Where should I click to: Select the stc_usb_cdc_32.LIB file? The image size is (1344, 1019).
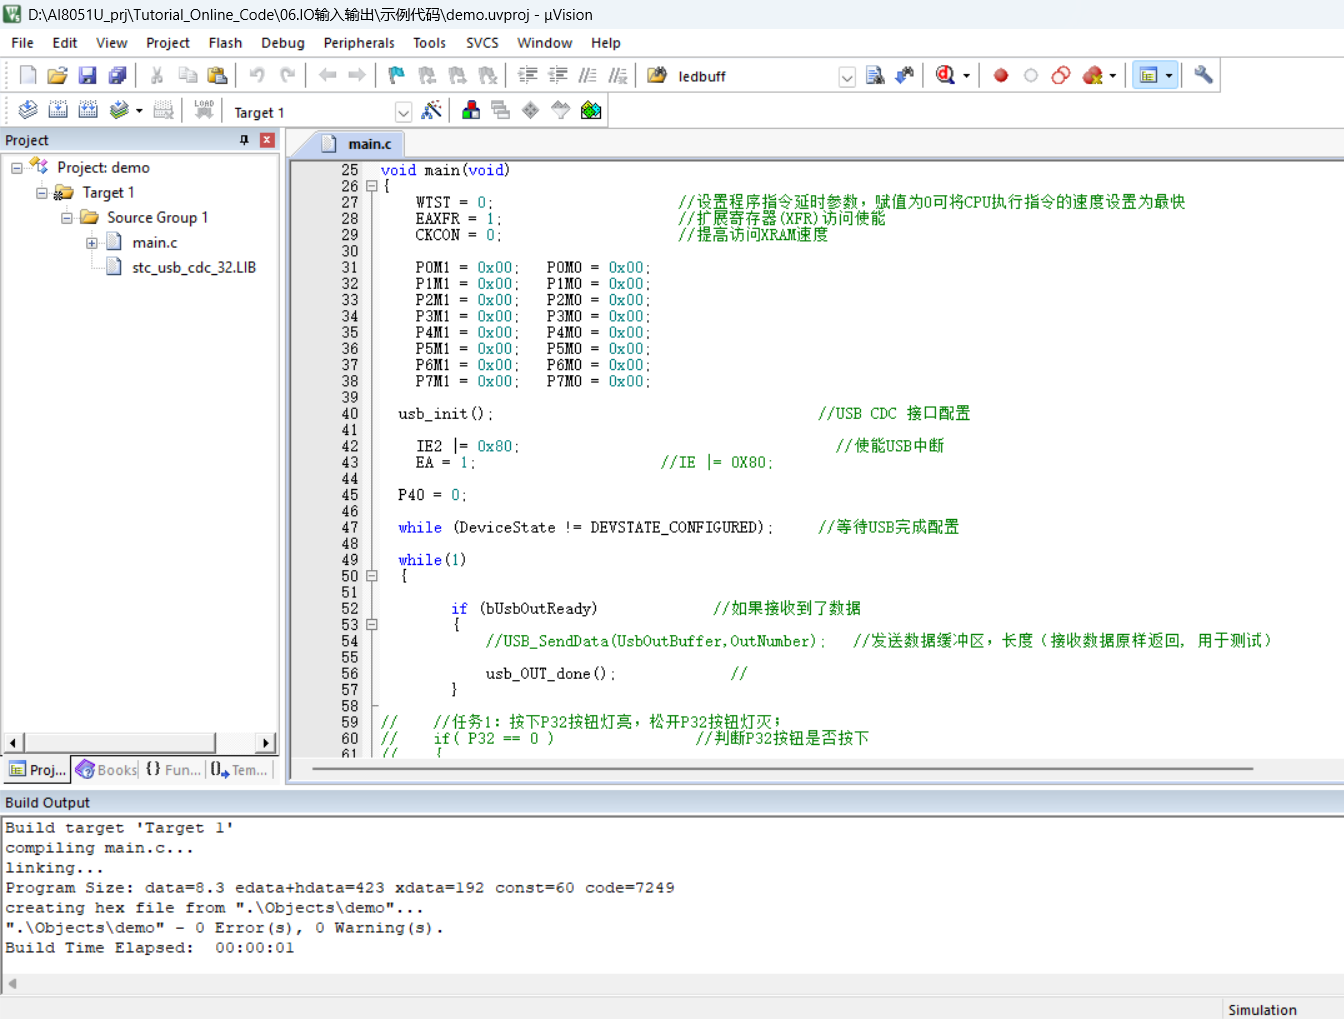[x=194, y=267]
